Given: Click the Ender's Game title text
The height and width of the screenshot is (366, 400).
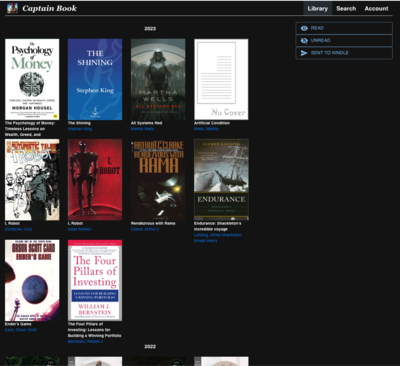Looking at the screenshot, I should point(18,324).
